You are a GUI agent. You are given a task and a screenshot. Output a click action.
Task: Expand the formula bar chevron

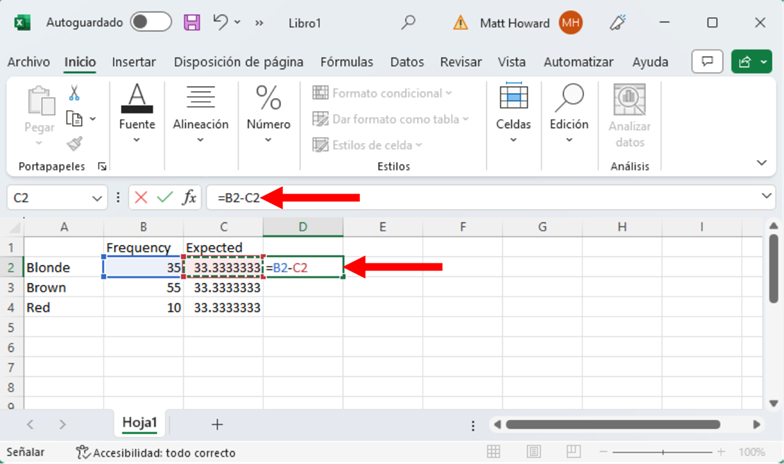[x=766, y=197]
